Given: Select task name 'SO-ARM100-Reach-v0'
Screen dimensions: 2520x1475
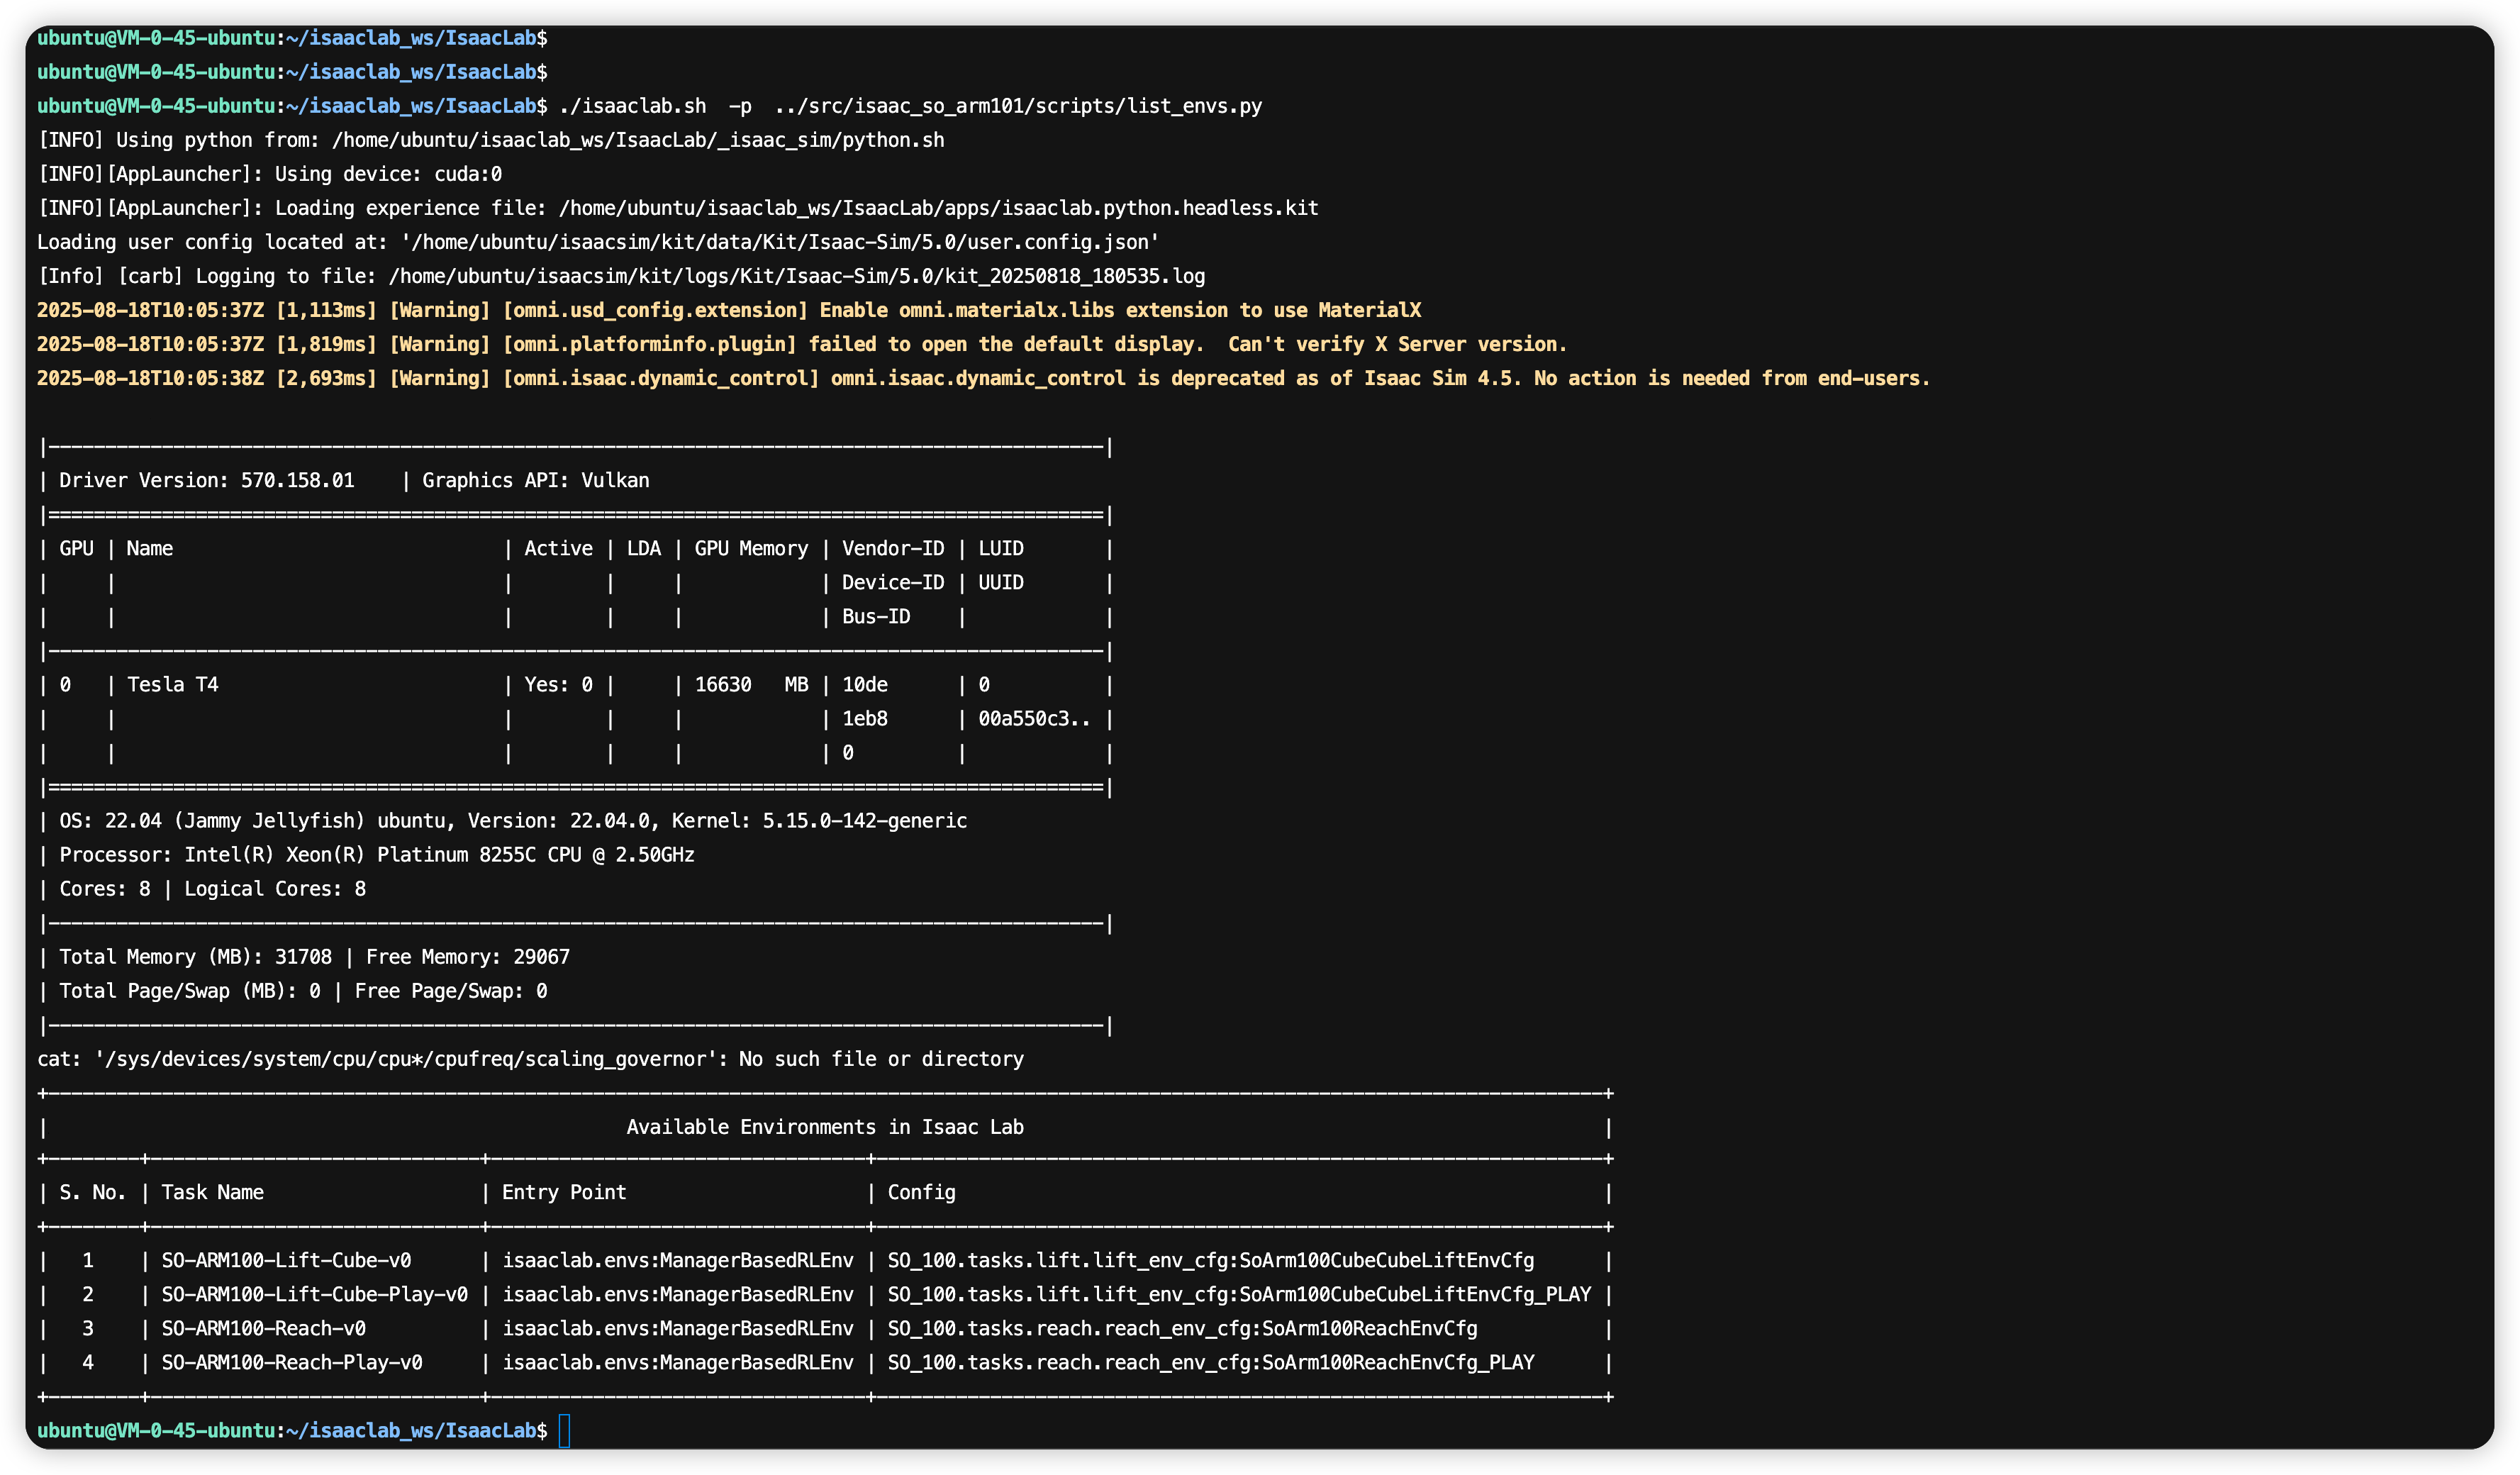Looking at the screenshot, I should (x=264, y=1328).
